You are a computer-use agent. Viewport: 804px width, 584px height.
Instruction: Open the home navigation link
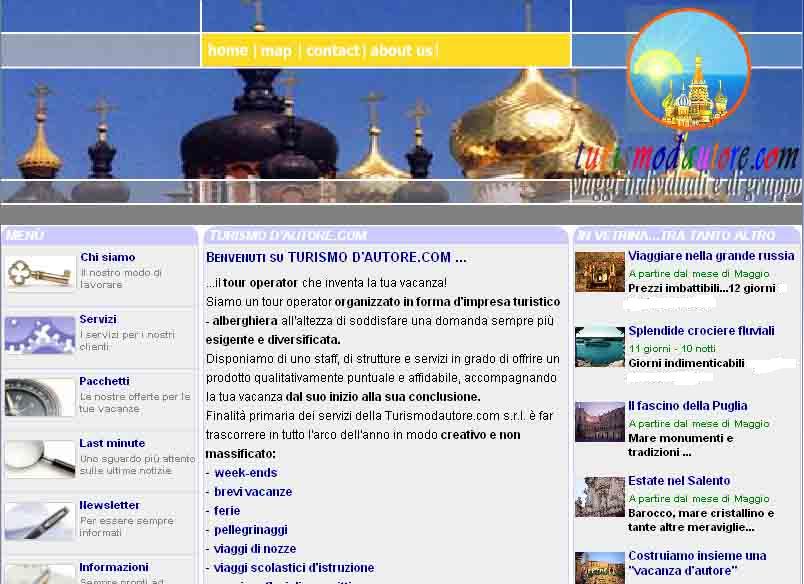coord(228,50)
